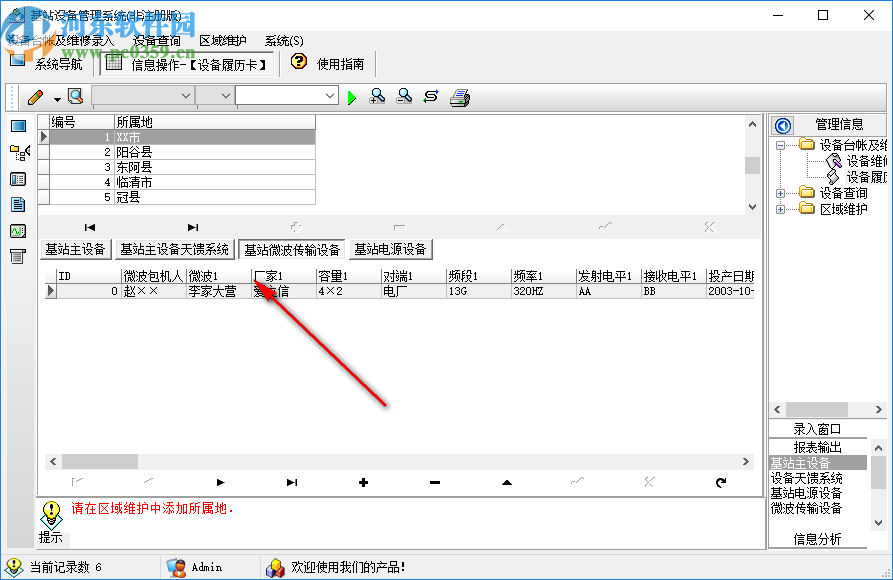Expand the 设备查询 tree node
The height and width of the screenshot is (580, 893).
pyautogui.click(x=778, y=194)
